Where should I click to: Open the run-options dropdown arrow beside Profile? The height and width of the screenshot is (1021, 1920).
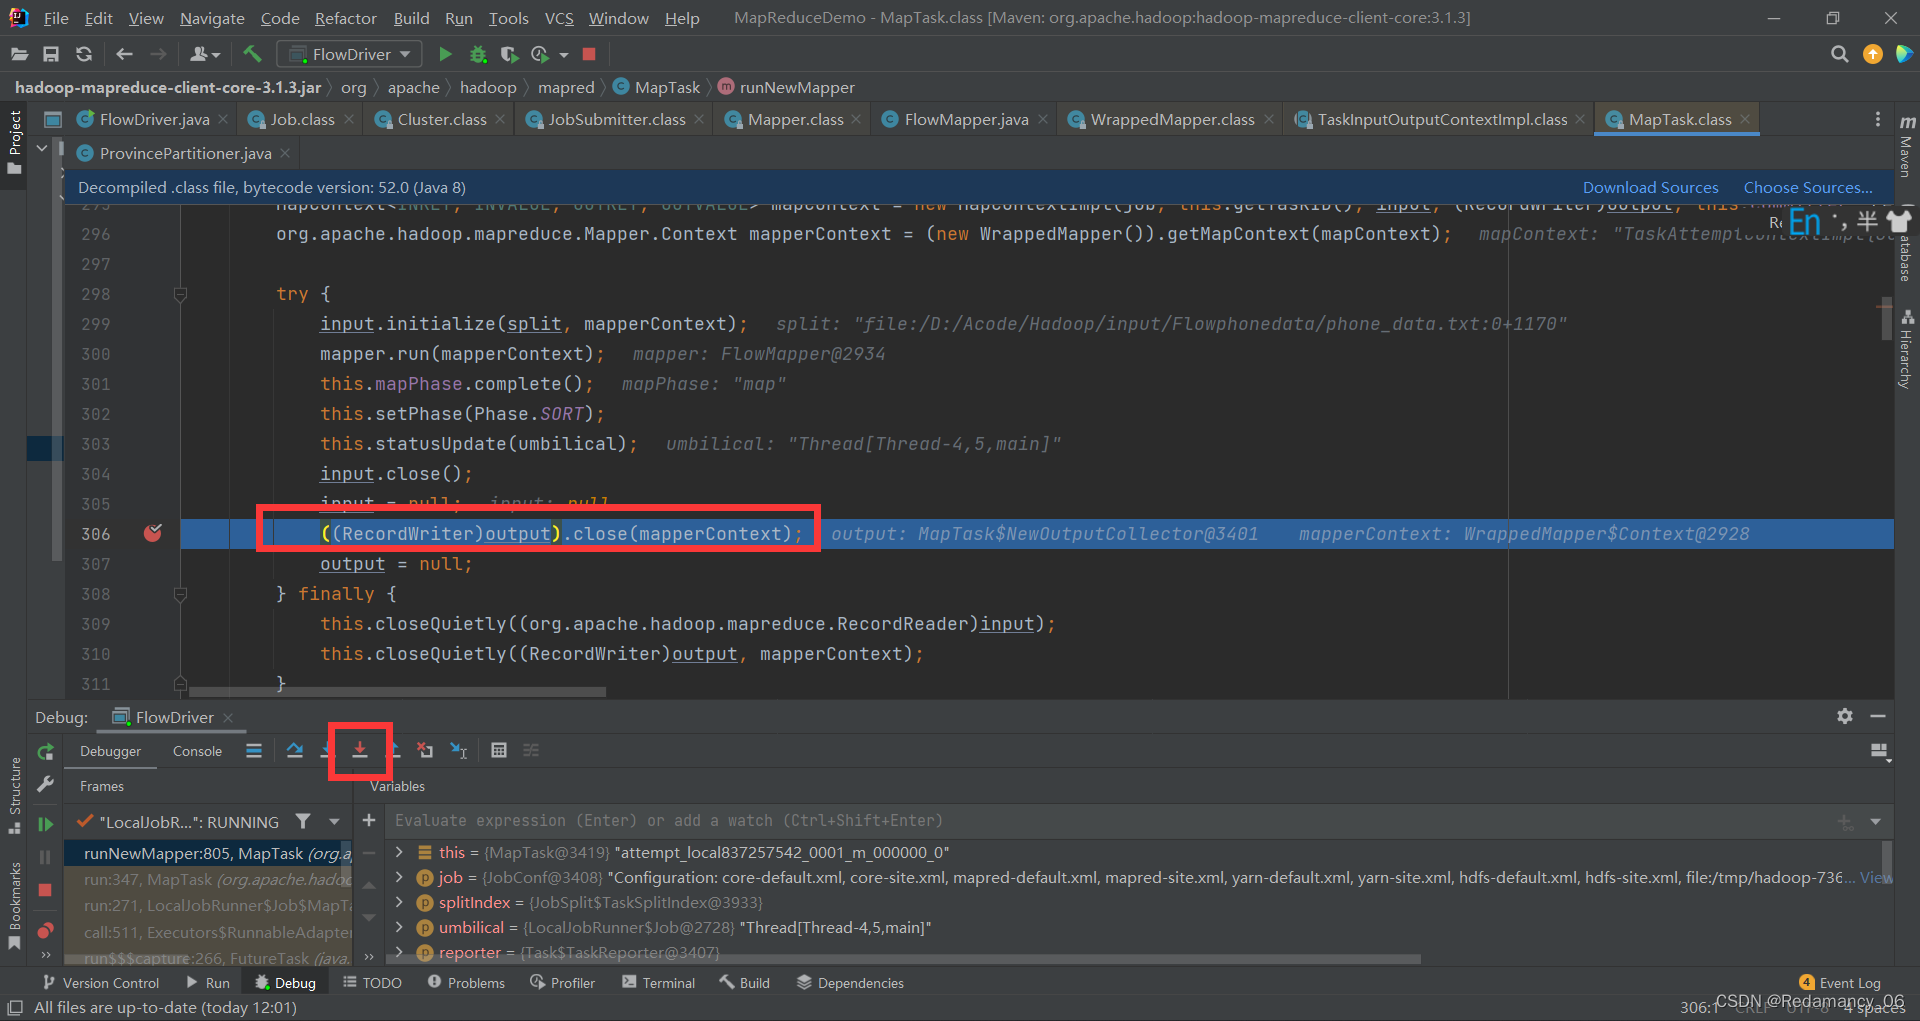(x=564, y=55)
